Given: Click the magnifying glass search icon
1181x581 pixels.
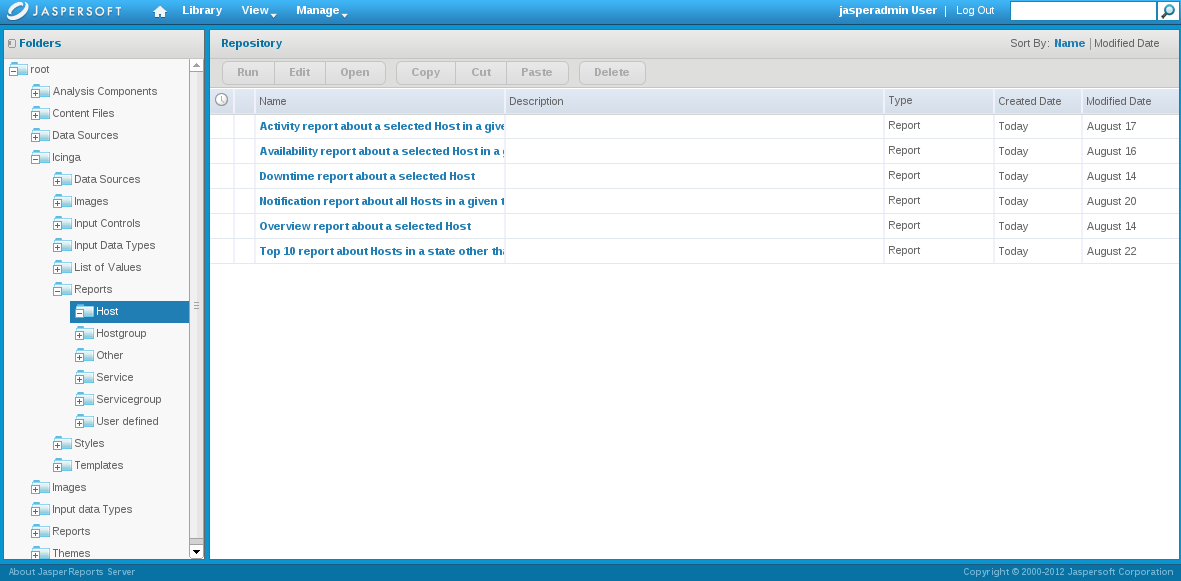Looking at the screenshot, I should pyautogui.click(x=1168, y=11).
